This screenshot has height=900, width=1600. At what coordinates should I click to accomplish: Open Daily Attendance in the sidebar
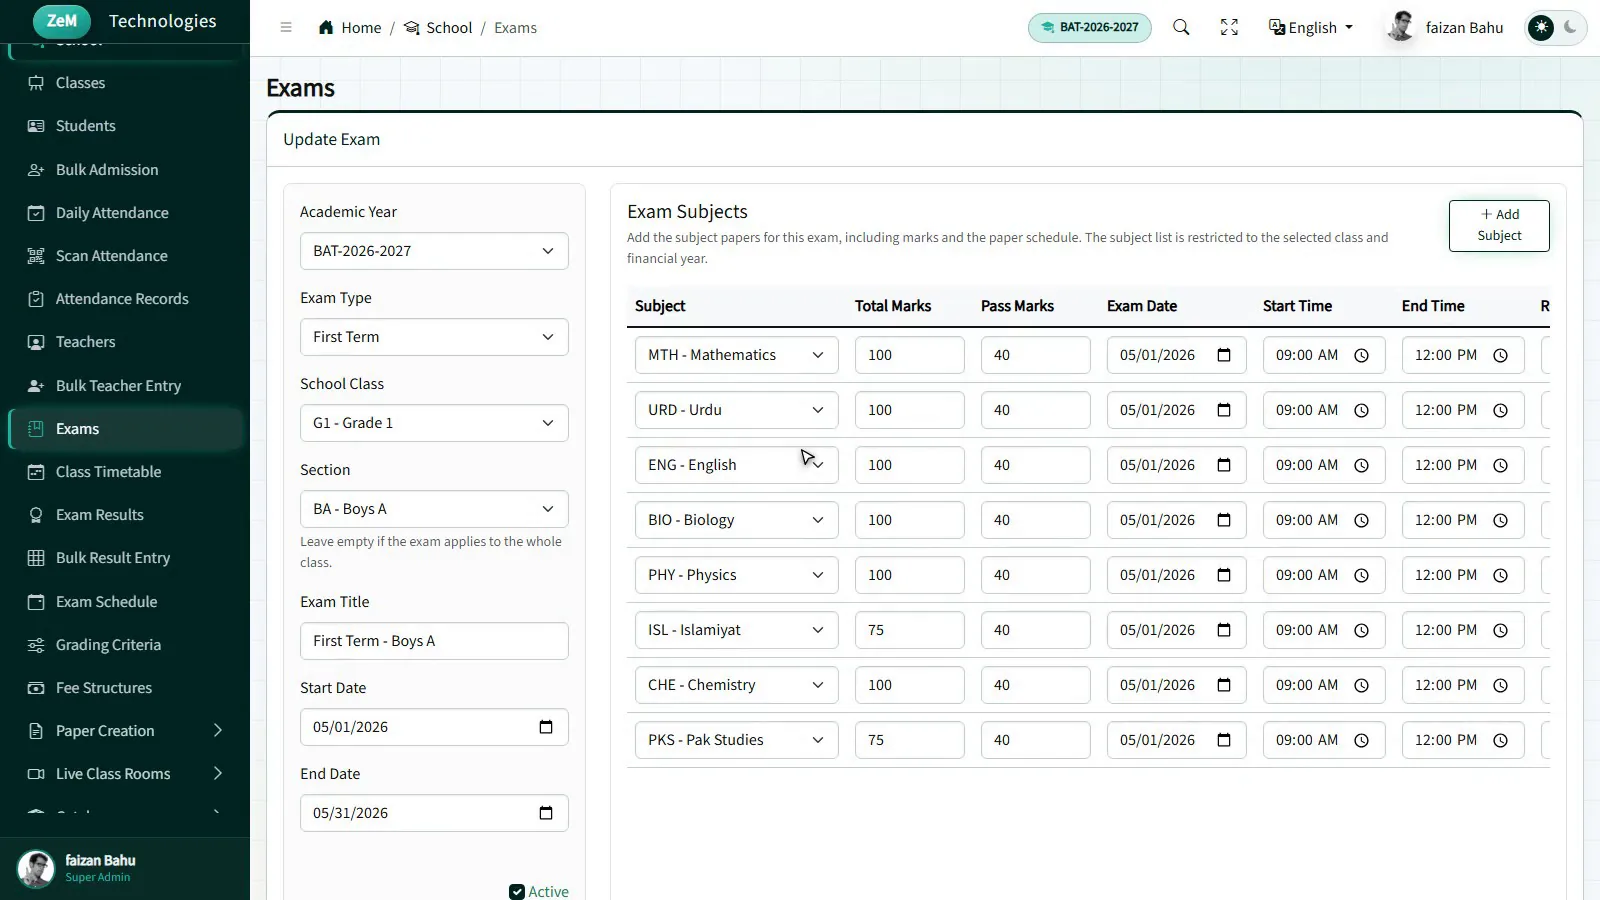point(125,213)
